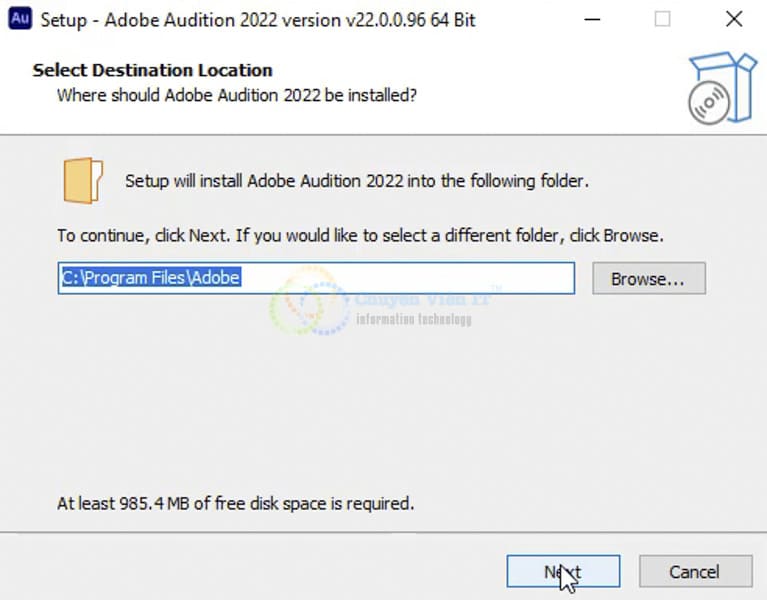Click the circular watermark logo
The width and height of the screenshot is (767, 600).
[310, 298]
